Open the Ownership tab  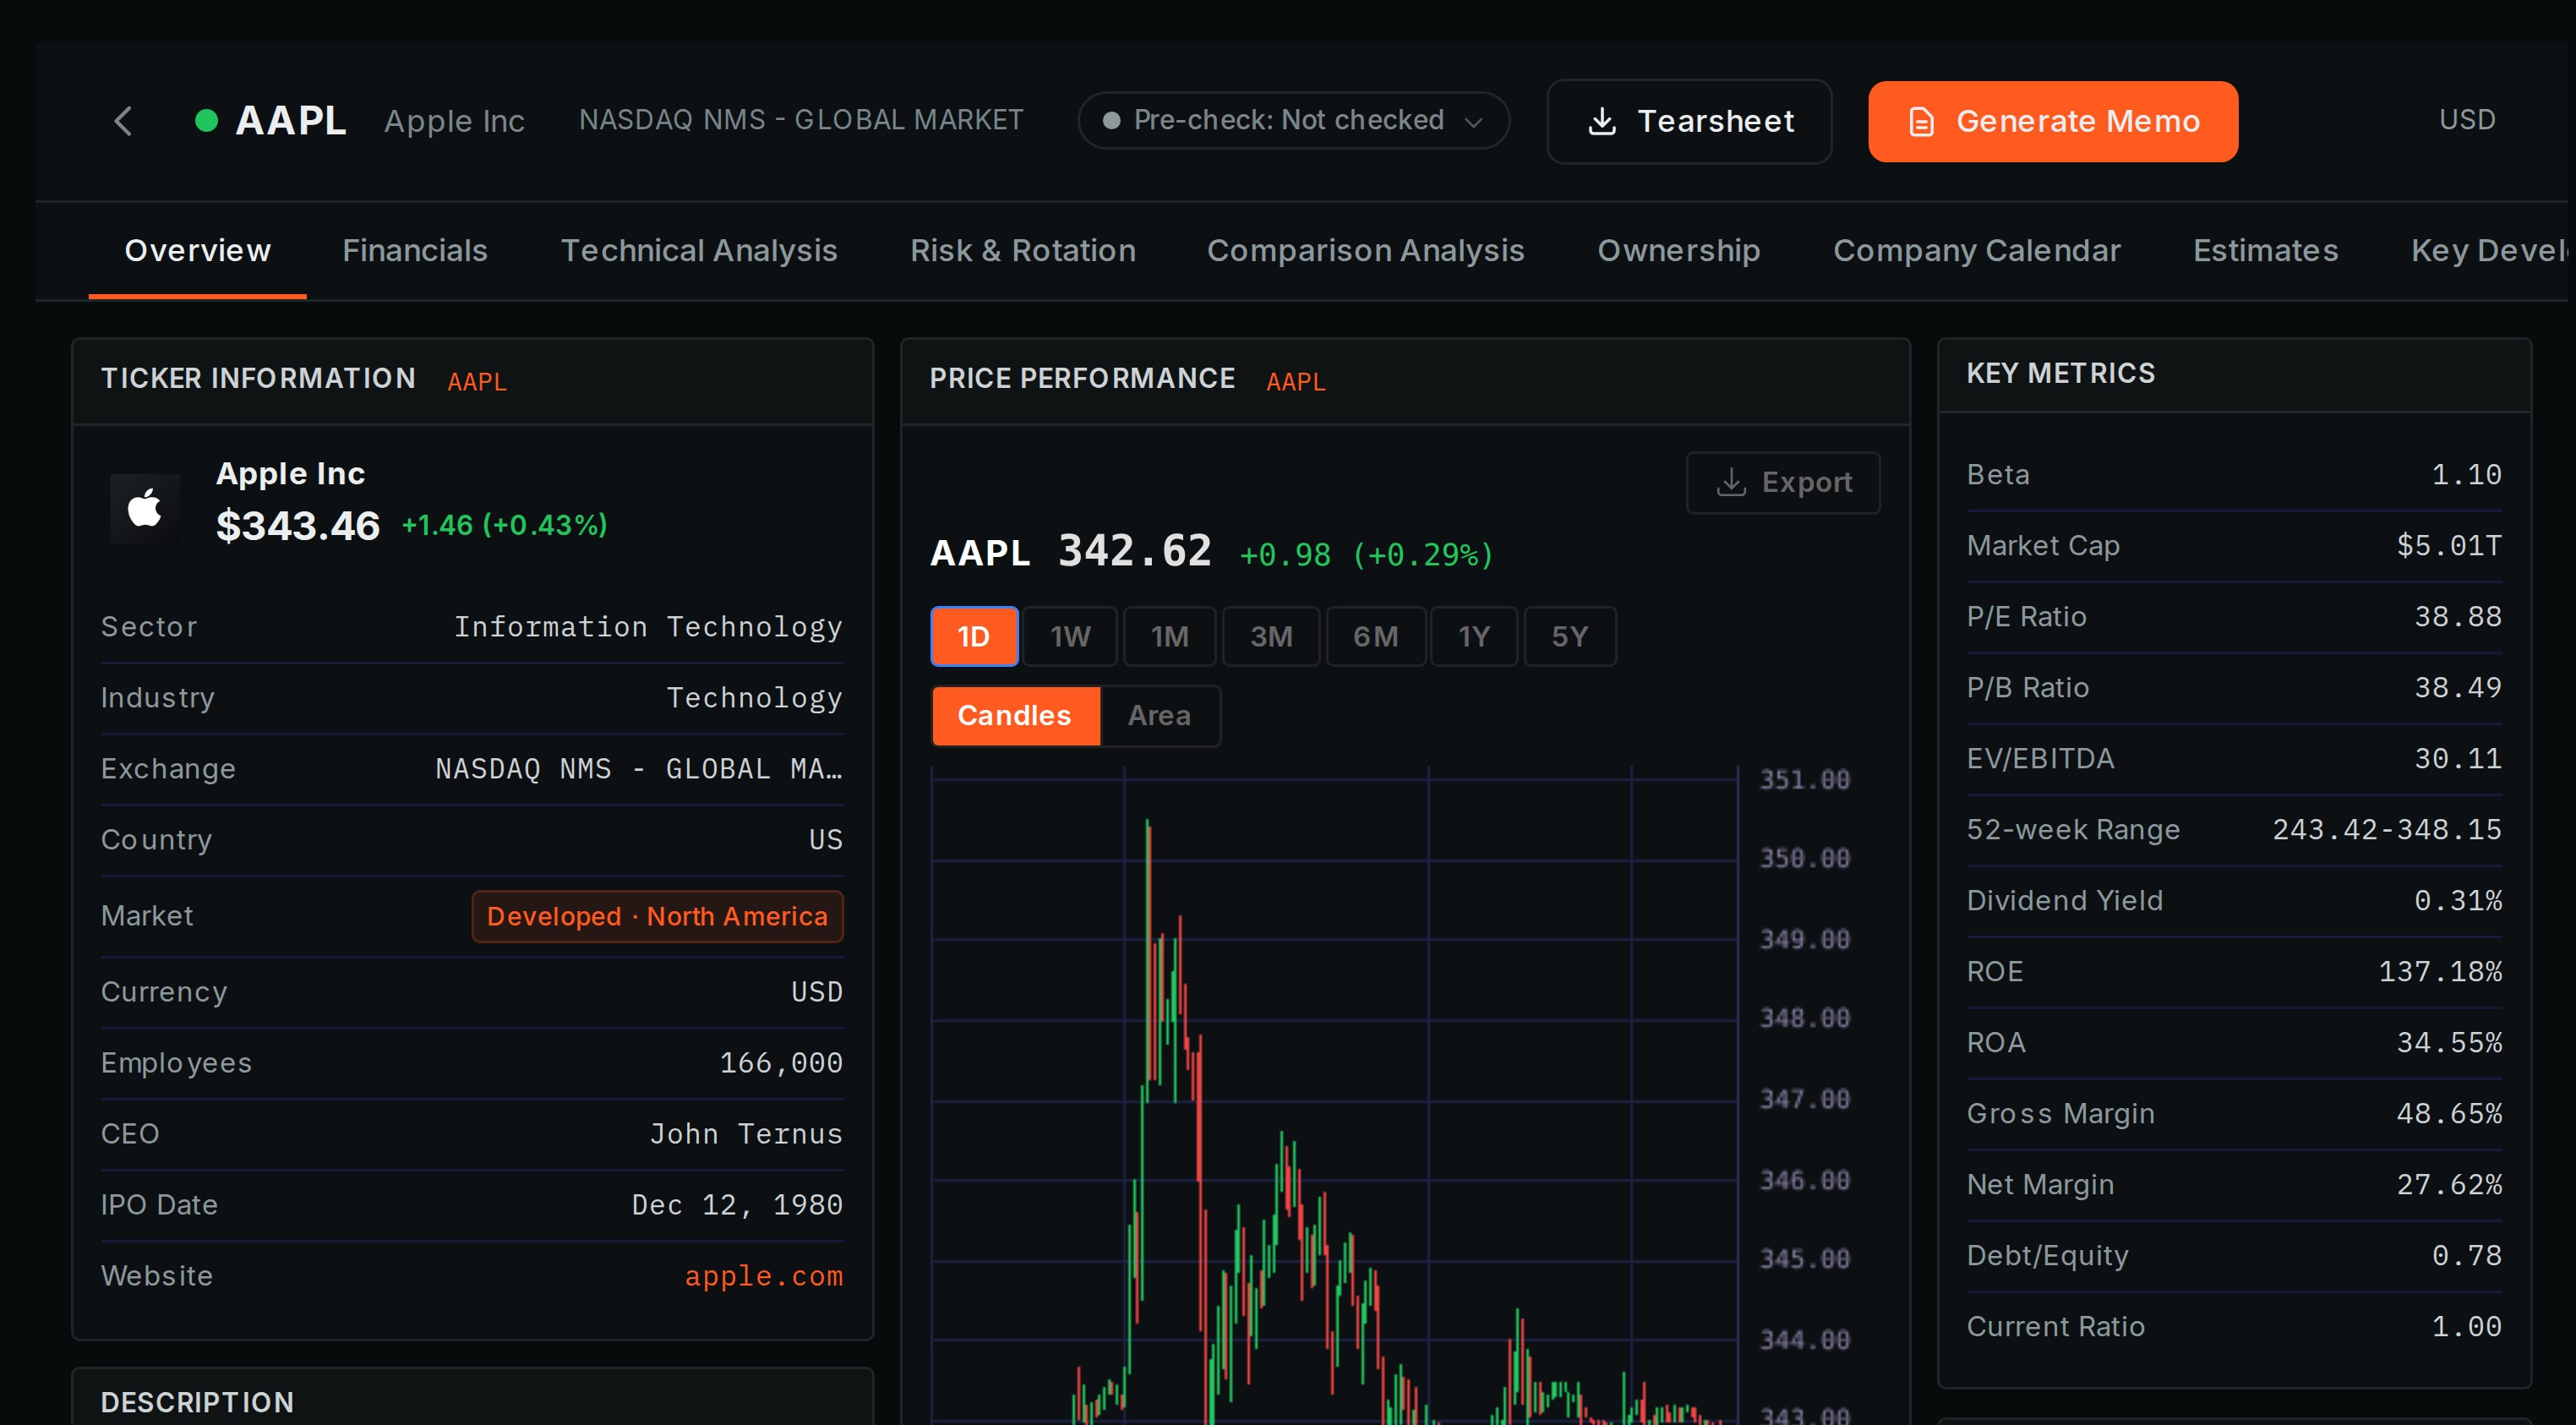point(1678,250)
